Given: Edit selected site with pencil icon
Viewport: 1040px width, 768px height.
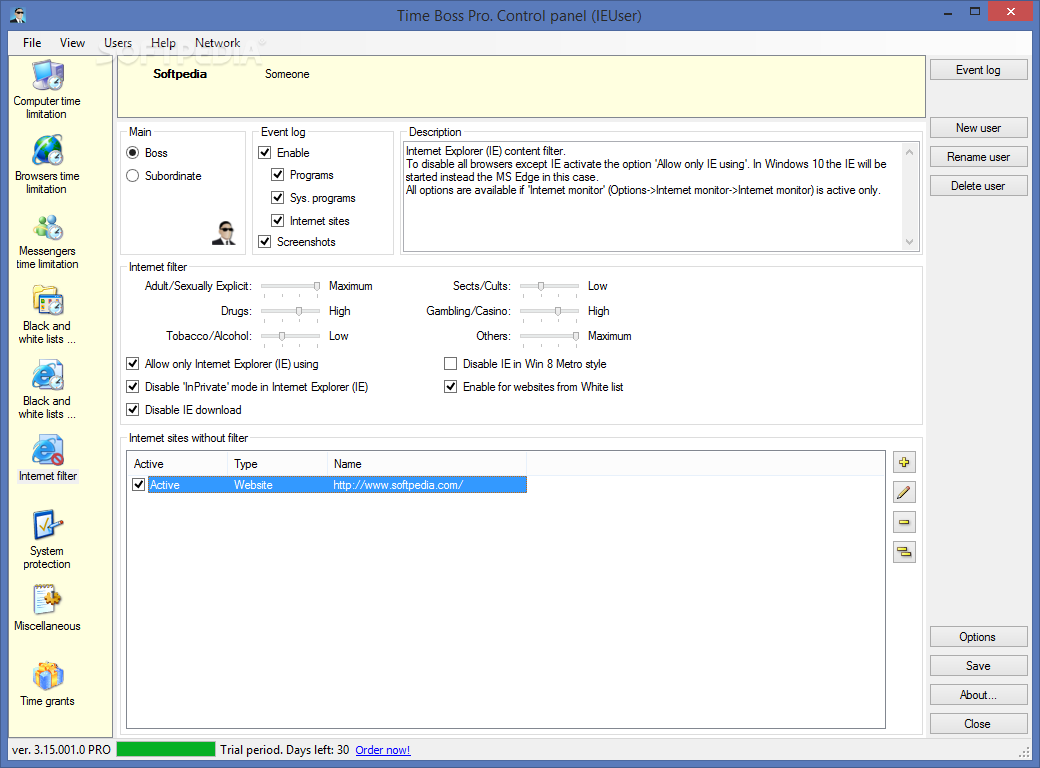Looking at the screenshot, I should (x=904, y=492).
